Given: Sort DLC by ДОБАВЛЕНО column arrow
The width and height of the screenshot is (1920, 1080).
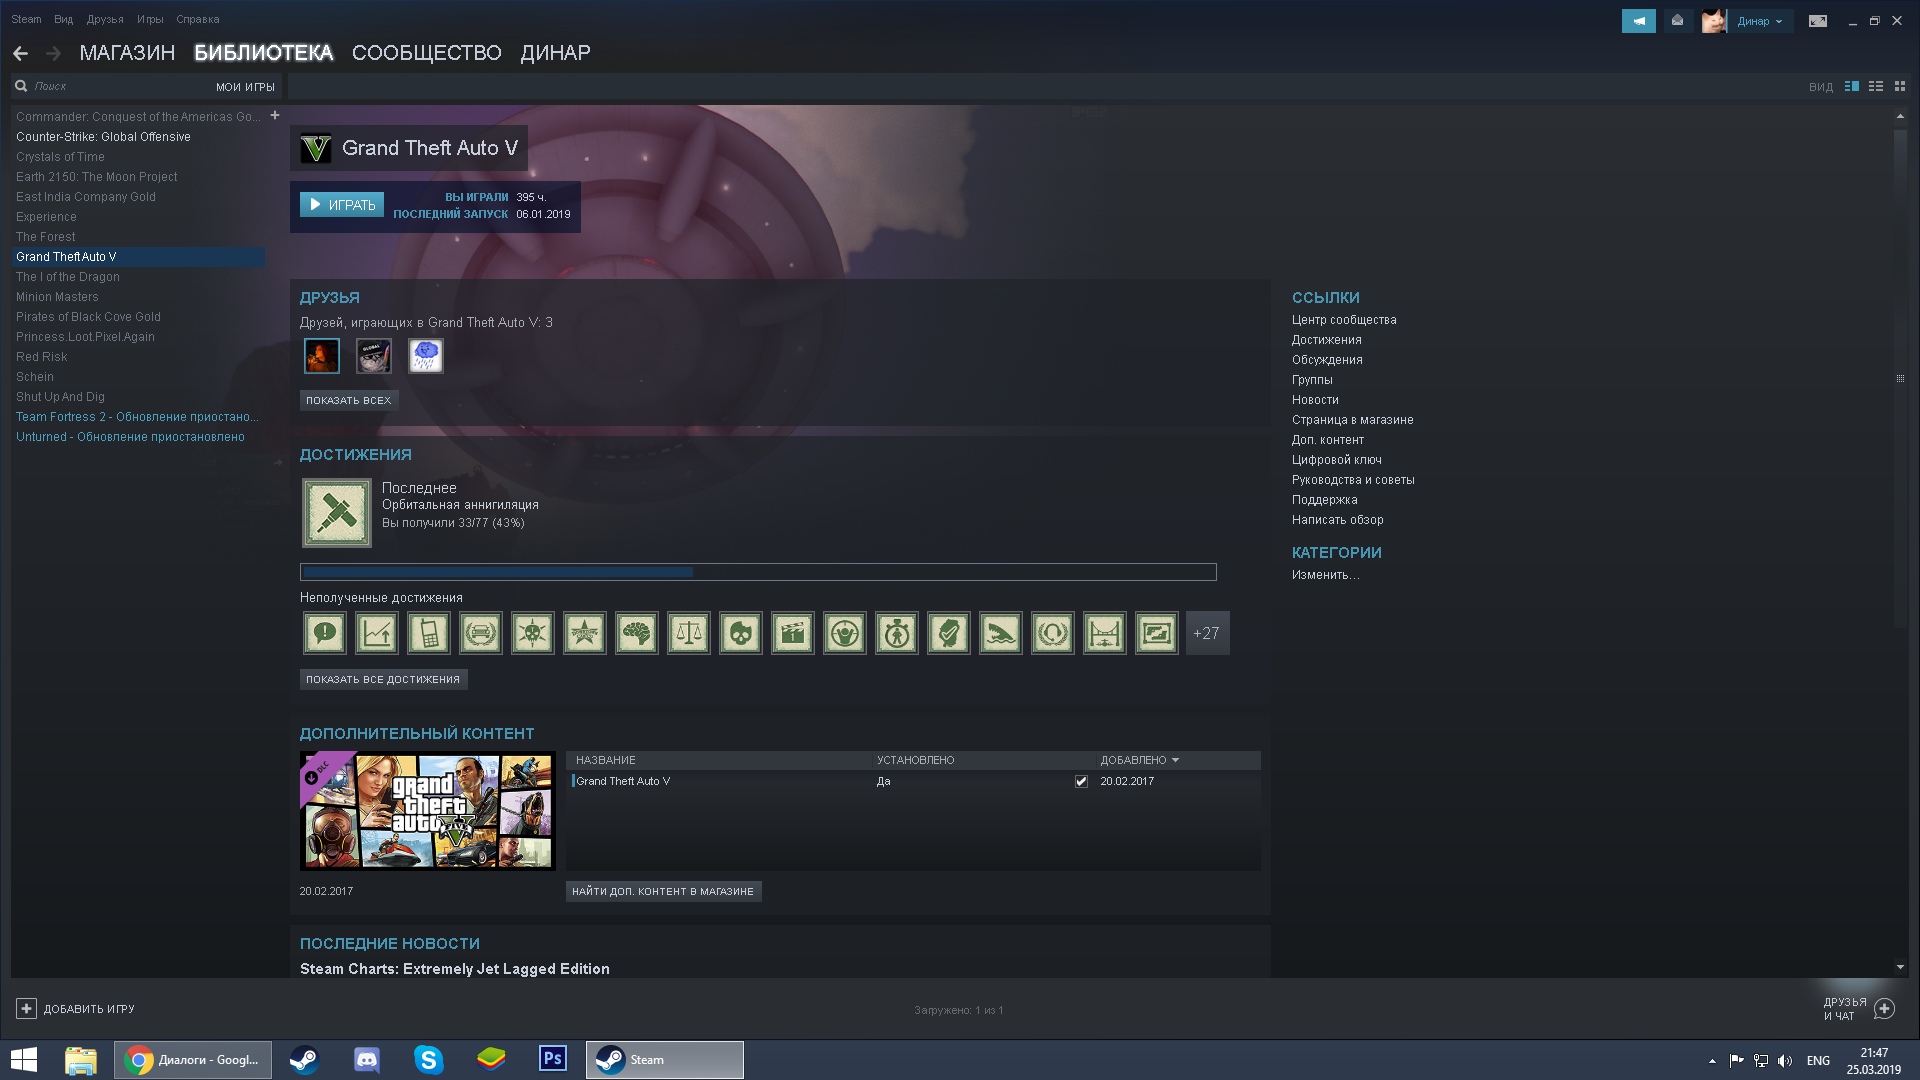Looking at the screenshot, I should click(x=1175, y=760).
